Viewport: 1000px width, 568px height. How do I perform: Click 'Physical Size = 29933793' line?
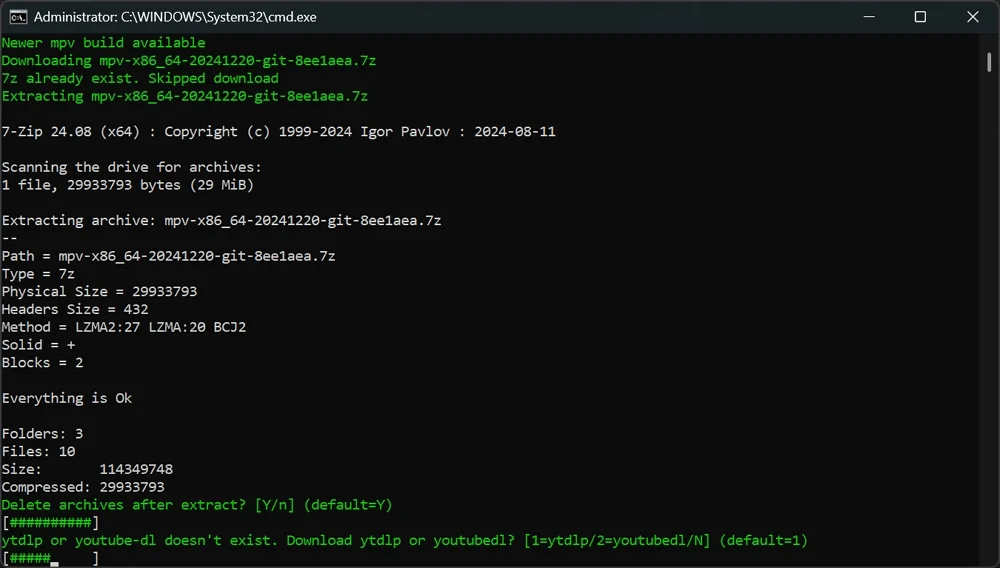tap(99, 291)
